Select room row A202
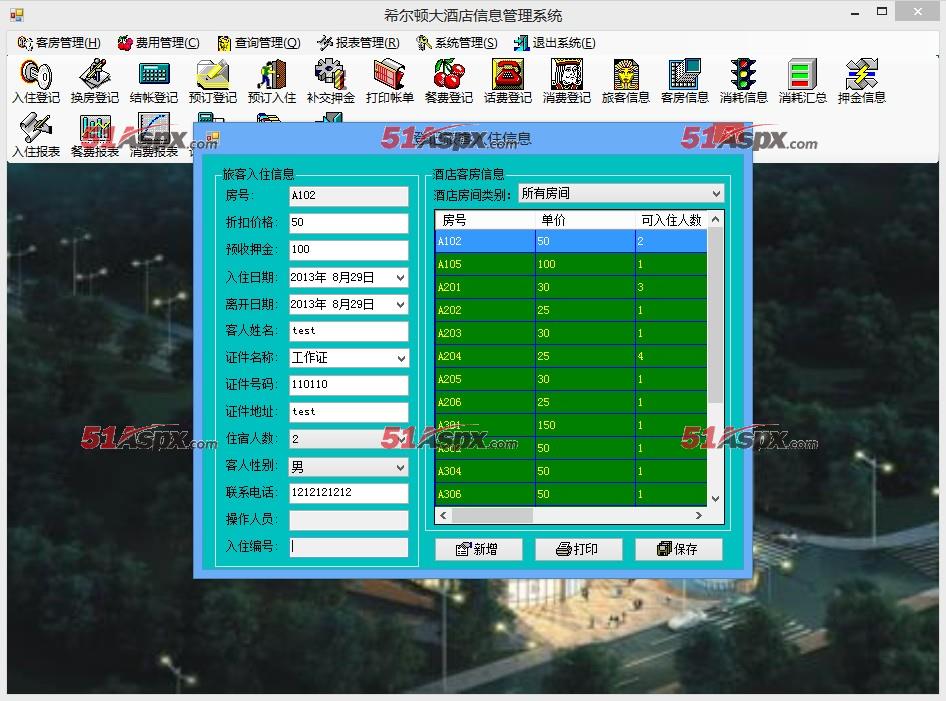946x701 pixels. 571,310
